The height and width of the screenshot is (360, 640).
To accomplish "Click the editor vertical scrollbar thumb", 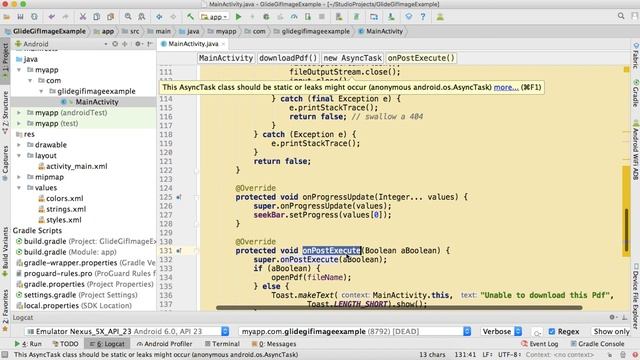I will [626, 229].
